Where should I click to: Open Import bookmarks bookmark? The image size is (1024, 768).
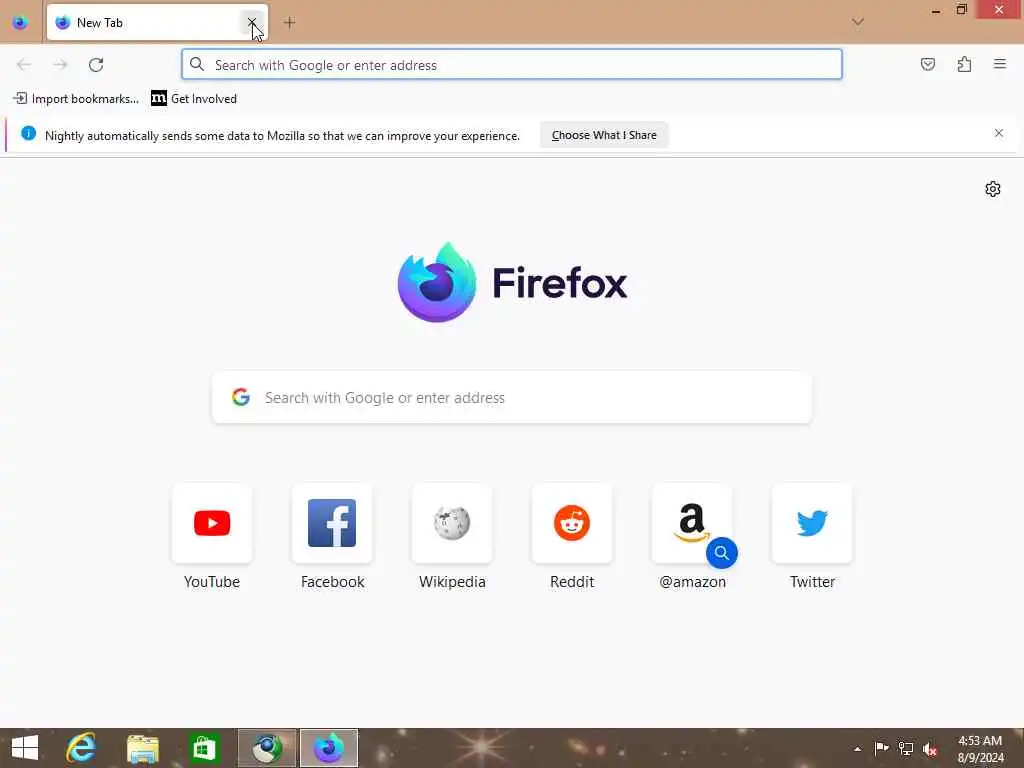click(x=76, y=99)
